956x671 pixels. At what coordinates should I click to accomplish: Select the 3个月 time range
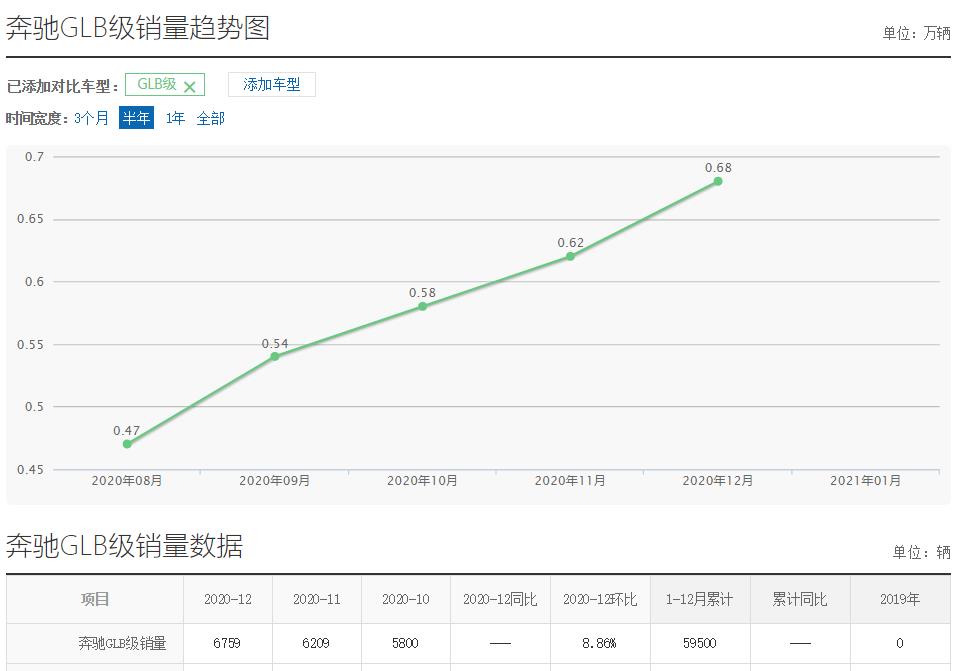(91, 118)
